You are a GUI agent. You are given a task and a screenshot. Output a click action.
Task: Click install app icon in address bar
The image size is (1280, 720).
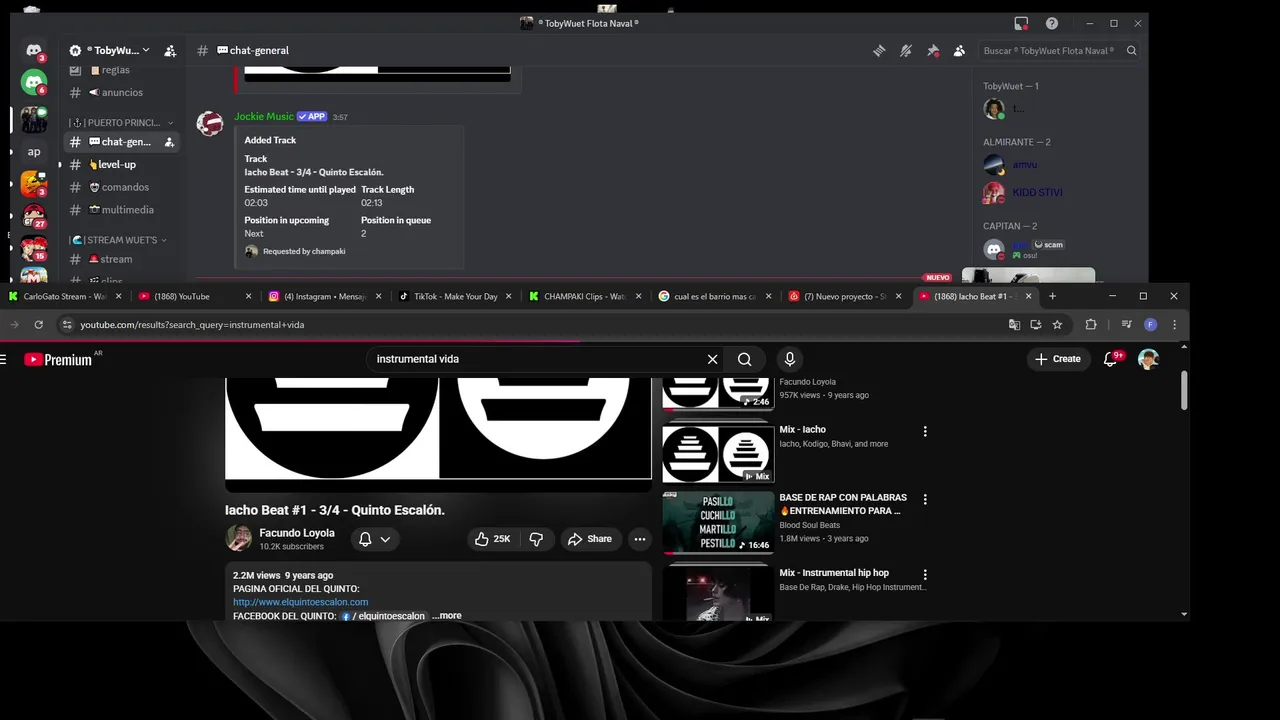(1035, 324)
